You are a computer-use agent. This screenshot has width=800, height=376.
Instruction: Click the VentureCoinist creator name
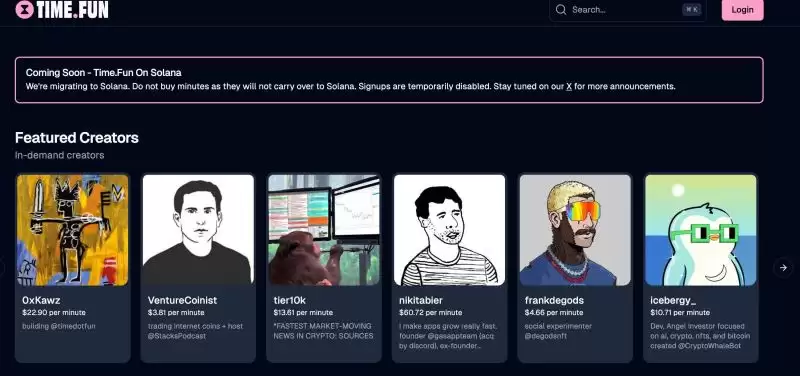pos(182,300)
